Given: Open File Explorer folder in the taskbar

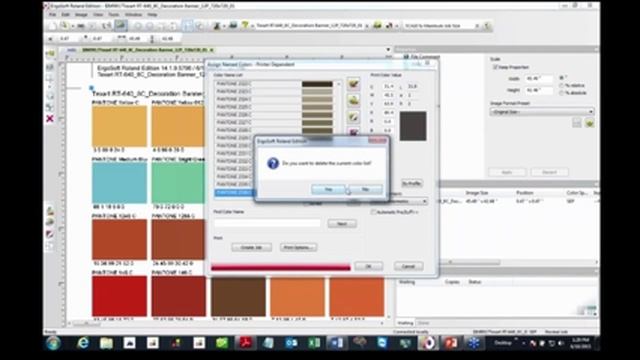Looking at the screenshot, I should (107, 343).
